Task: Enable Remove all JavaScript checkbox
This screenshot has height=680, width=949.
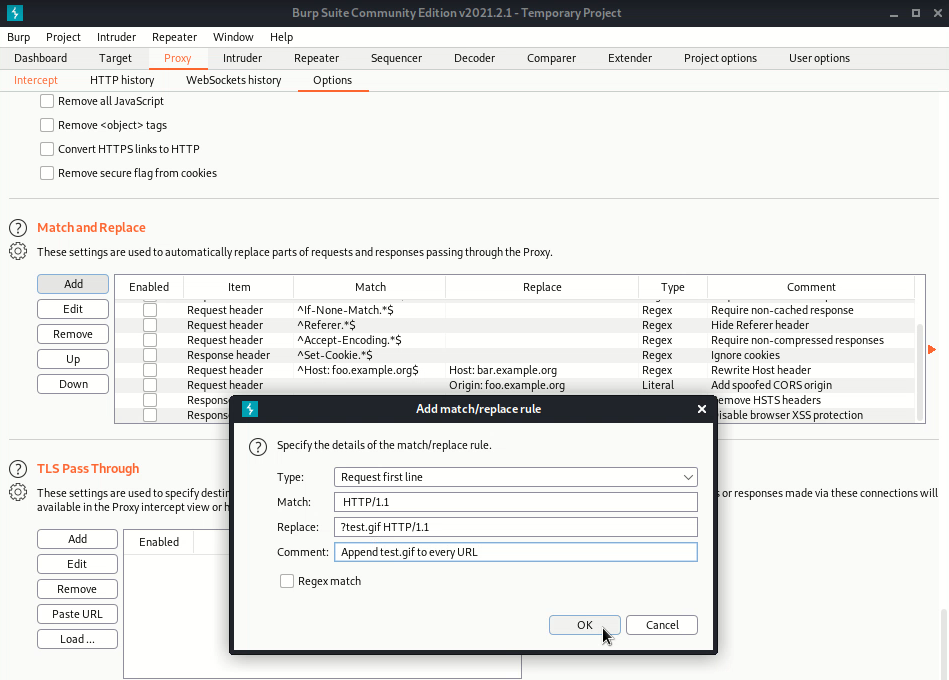Action: click(x=47, y=101)
